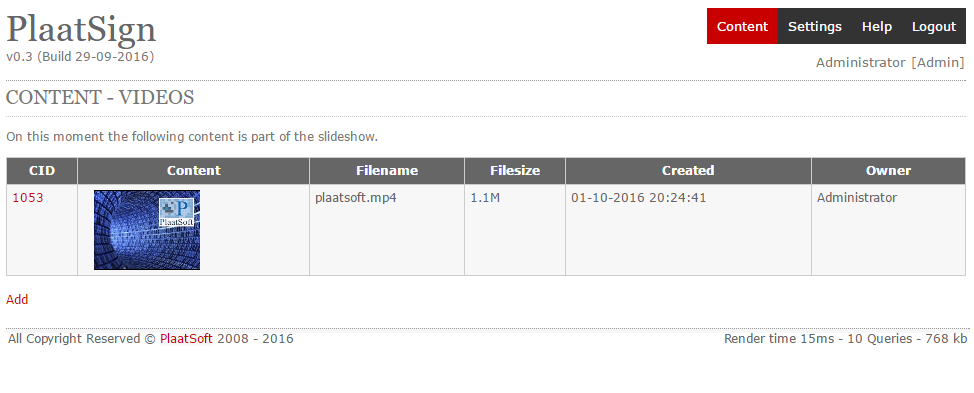Visit the PlaatSoft link in footer
The height and width of the screenshot is (393, 974).
tap(186, 339)
